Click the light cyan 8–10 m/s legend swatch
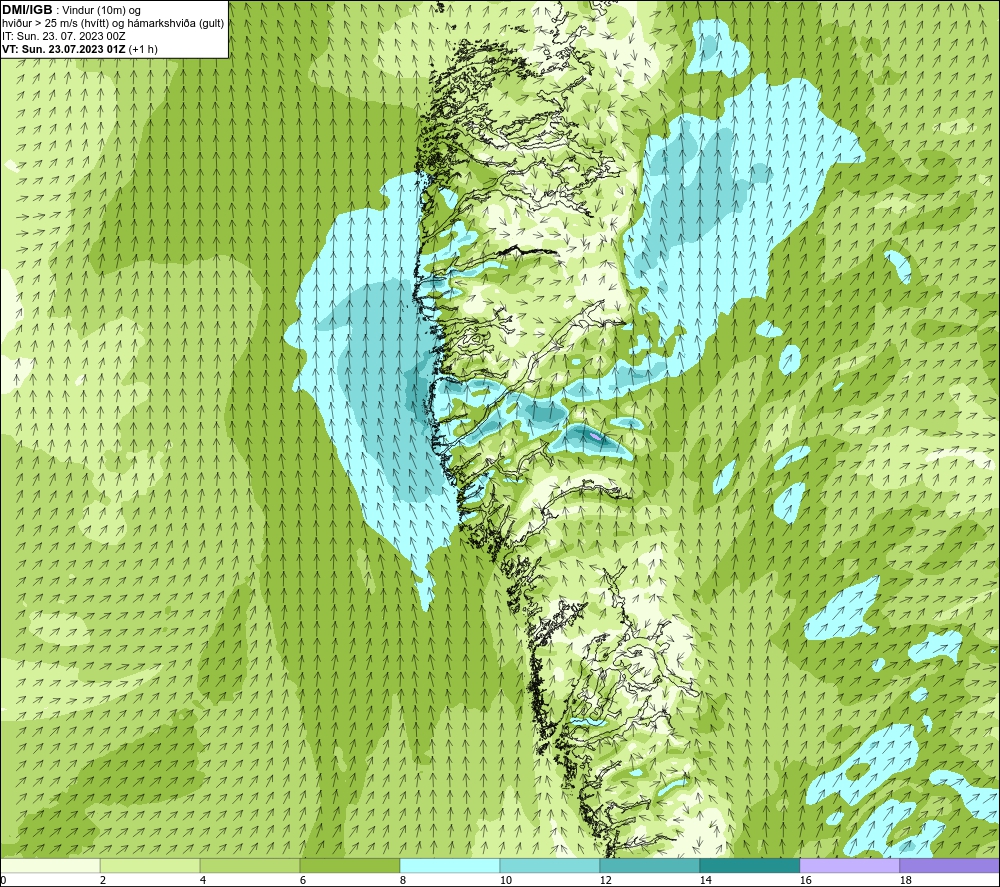This screenshot has width=1000, height=887. point(450,865)
